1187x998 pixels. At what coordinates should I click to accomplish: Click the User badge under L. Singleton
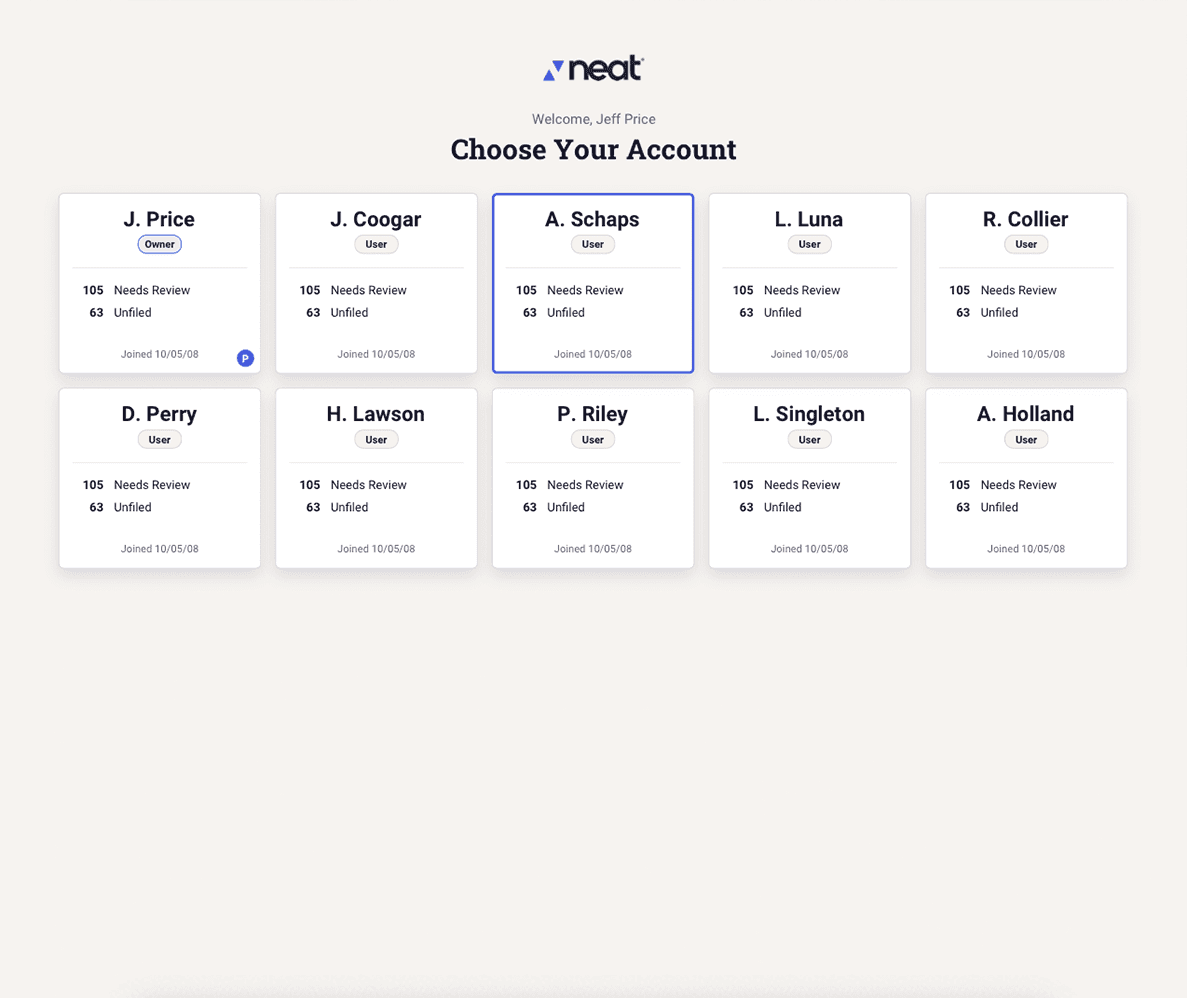coord(809,440)
